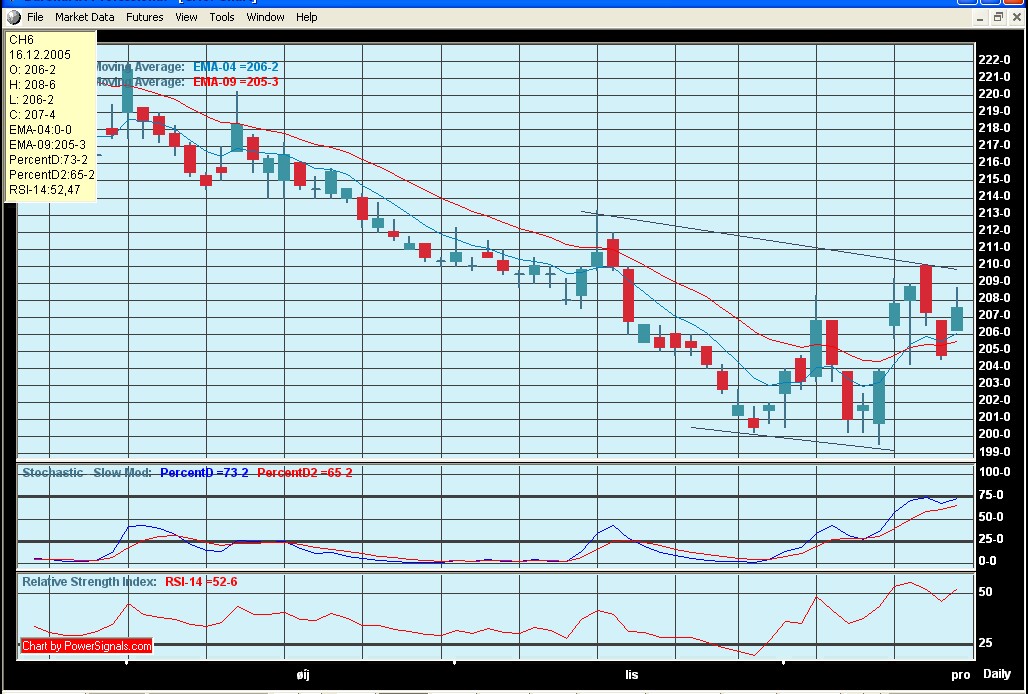
Task: Restore the inner chart window
Action: (998, 17)
